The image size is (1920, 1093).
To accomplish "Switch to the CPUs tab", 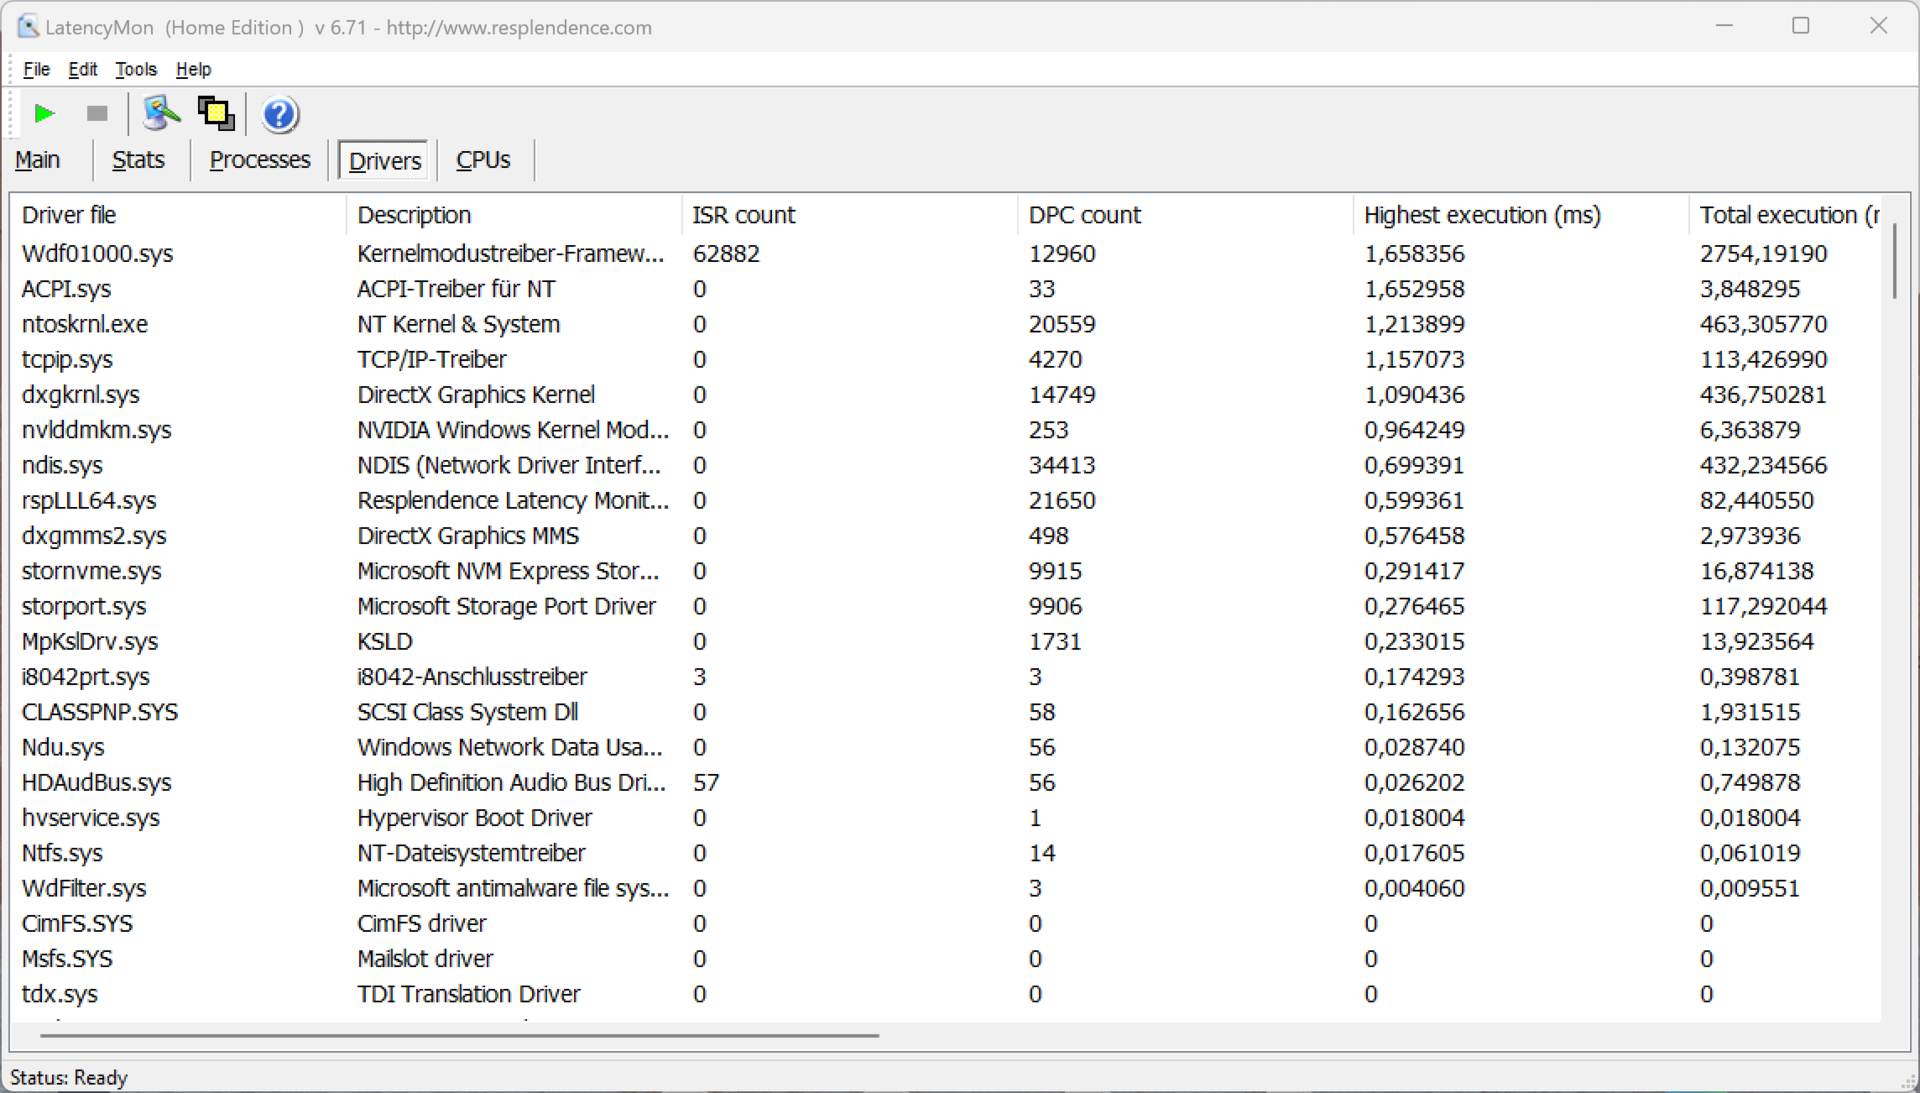I will pos(483,160).
